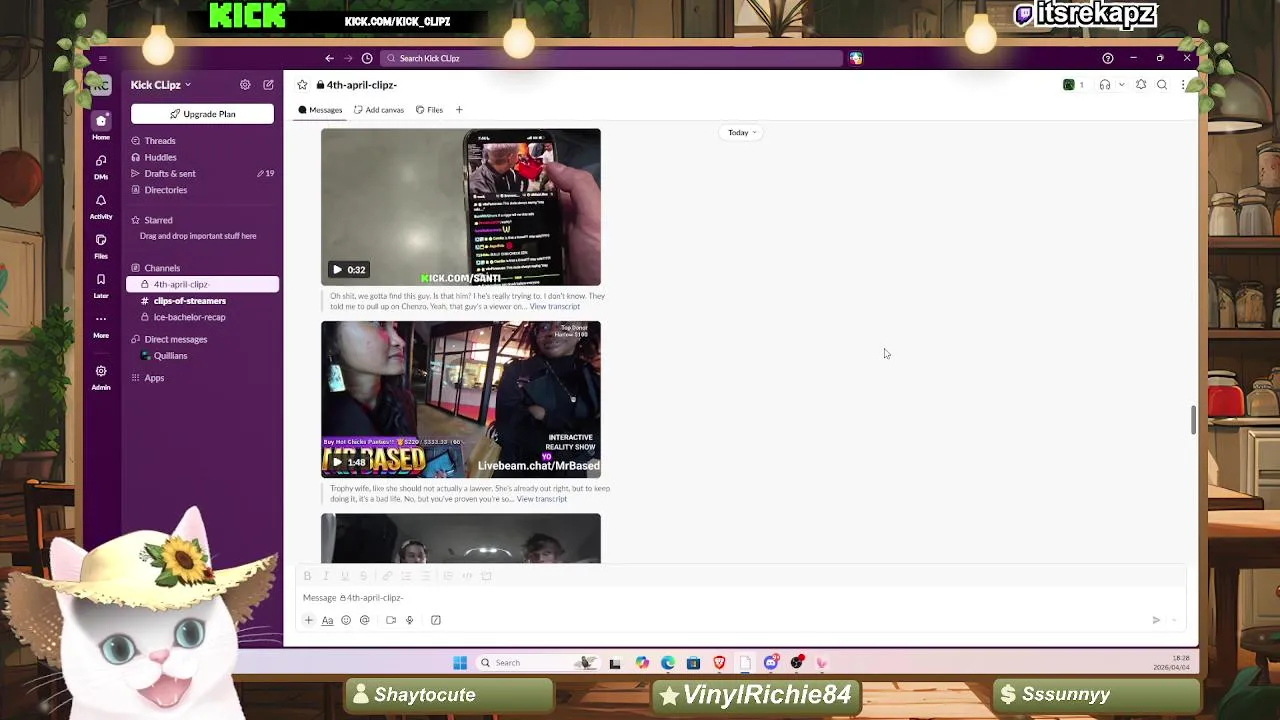Viewport: 1280px width, 720px height.
Task: Start a huddle with headphones icon
Action: (1105, 85)
